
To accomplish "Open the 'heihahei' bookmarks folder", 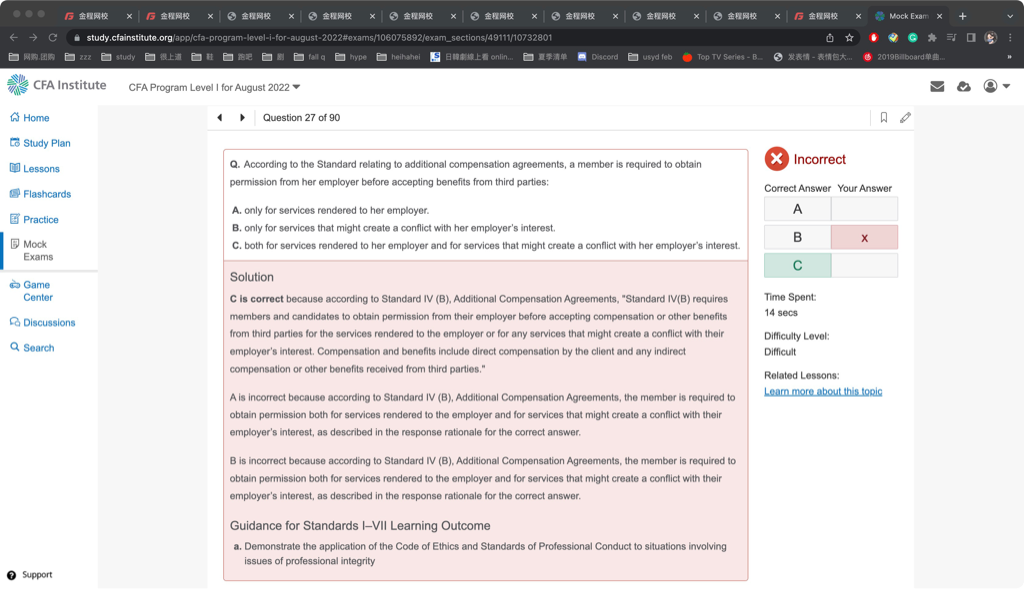I will (x=398, y=57).
